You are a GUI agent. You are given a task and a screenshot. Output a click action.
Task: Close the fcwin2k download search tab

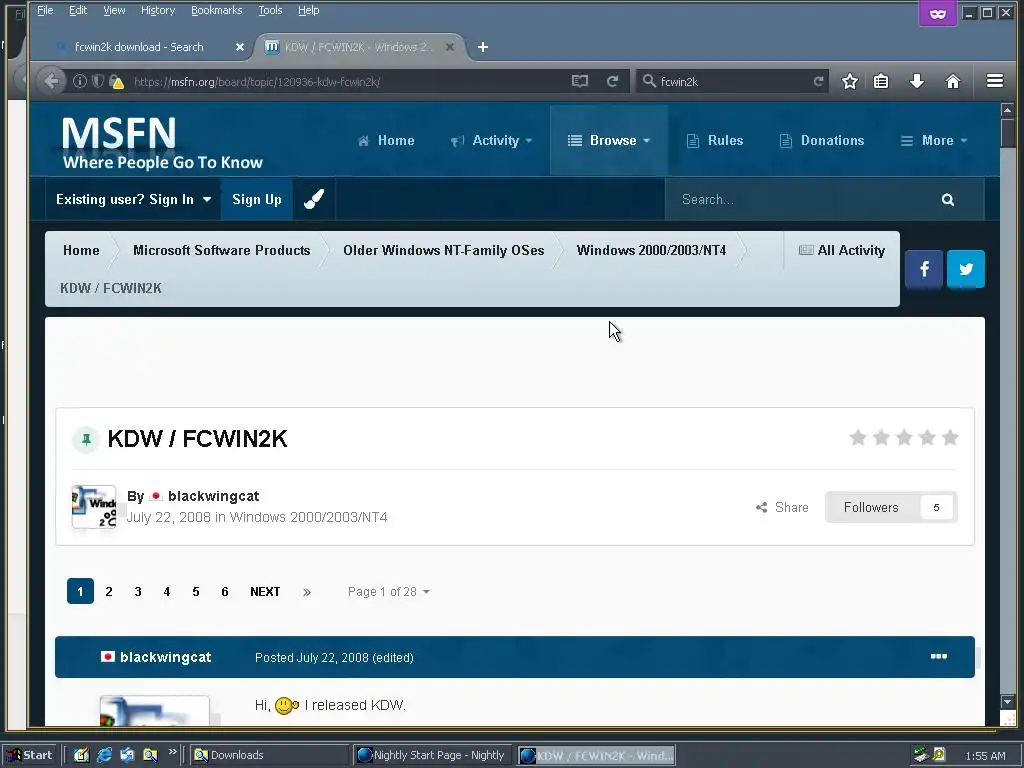tap(240, 47)
